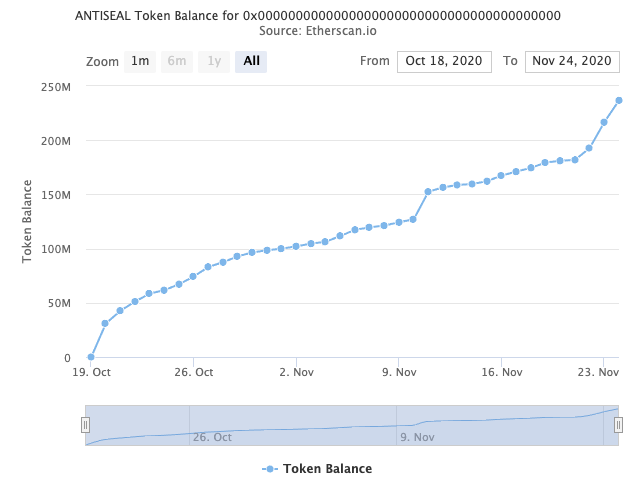This screenshot has width=633, height=484.
Task: Click the '19. Oct' x-axis label
Action: point(91,372)
